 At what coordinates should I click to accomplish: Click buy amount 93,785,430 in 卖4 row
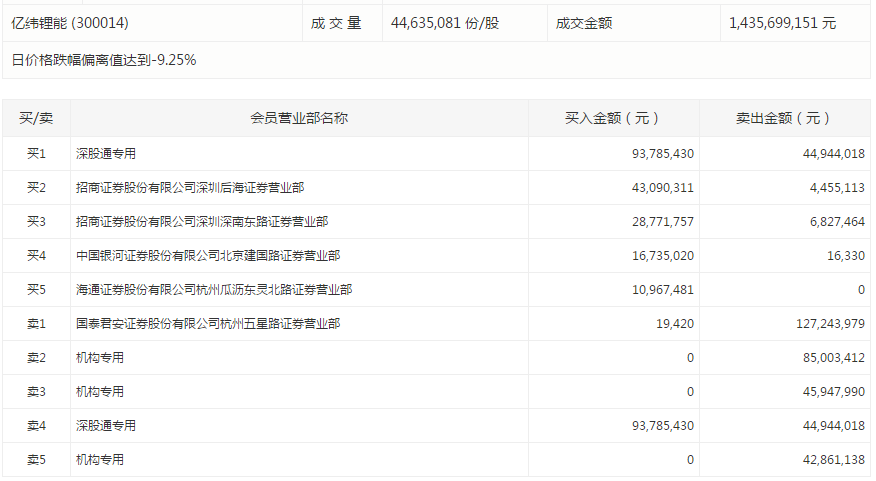663,426
